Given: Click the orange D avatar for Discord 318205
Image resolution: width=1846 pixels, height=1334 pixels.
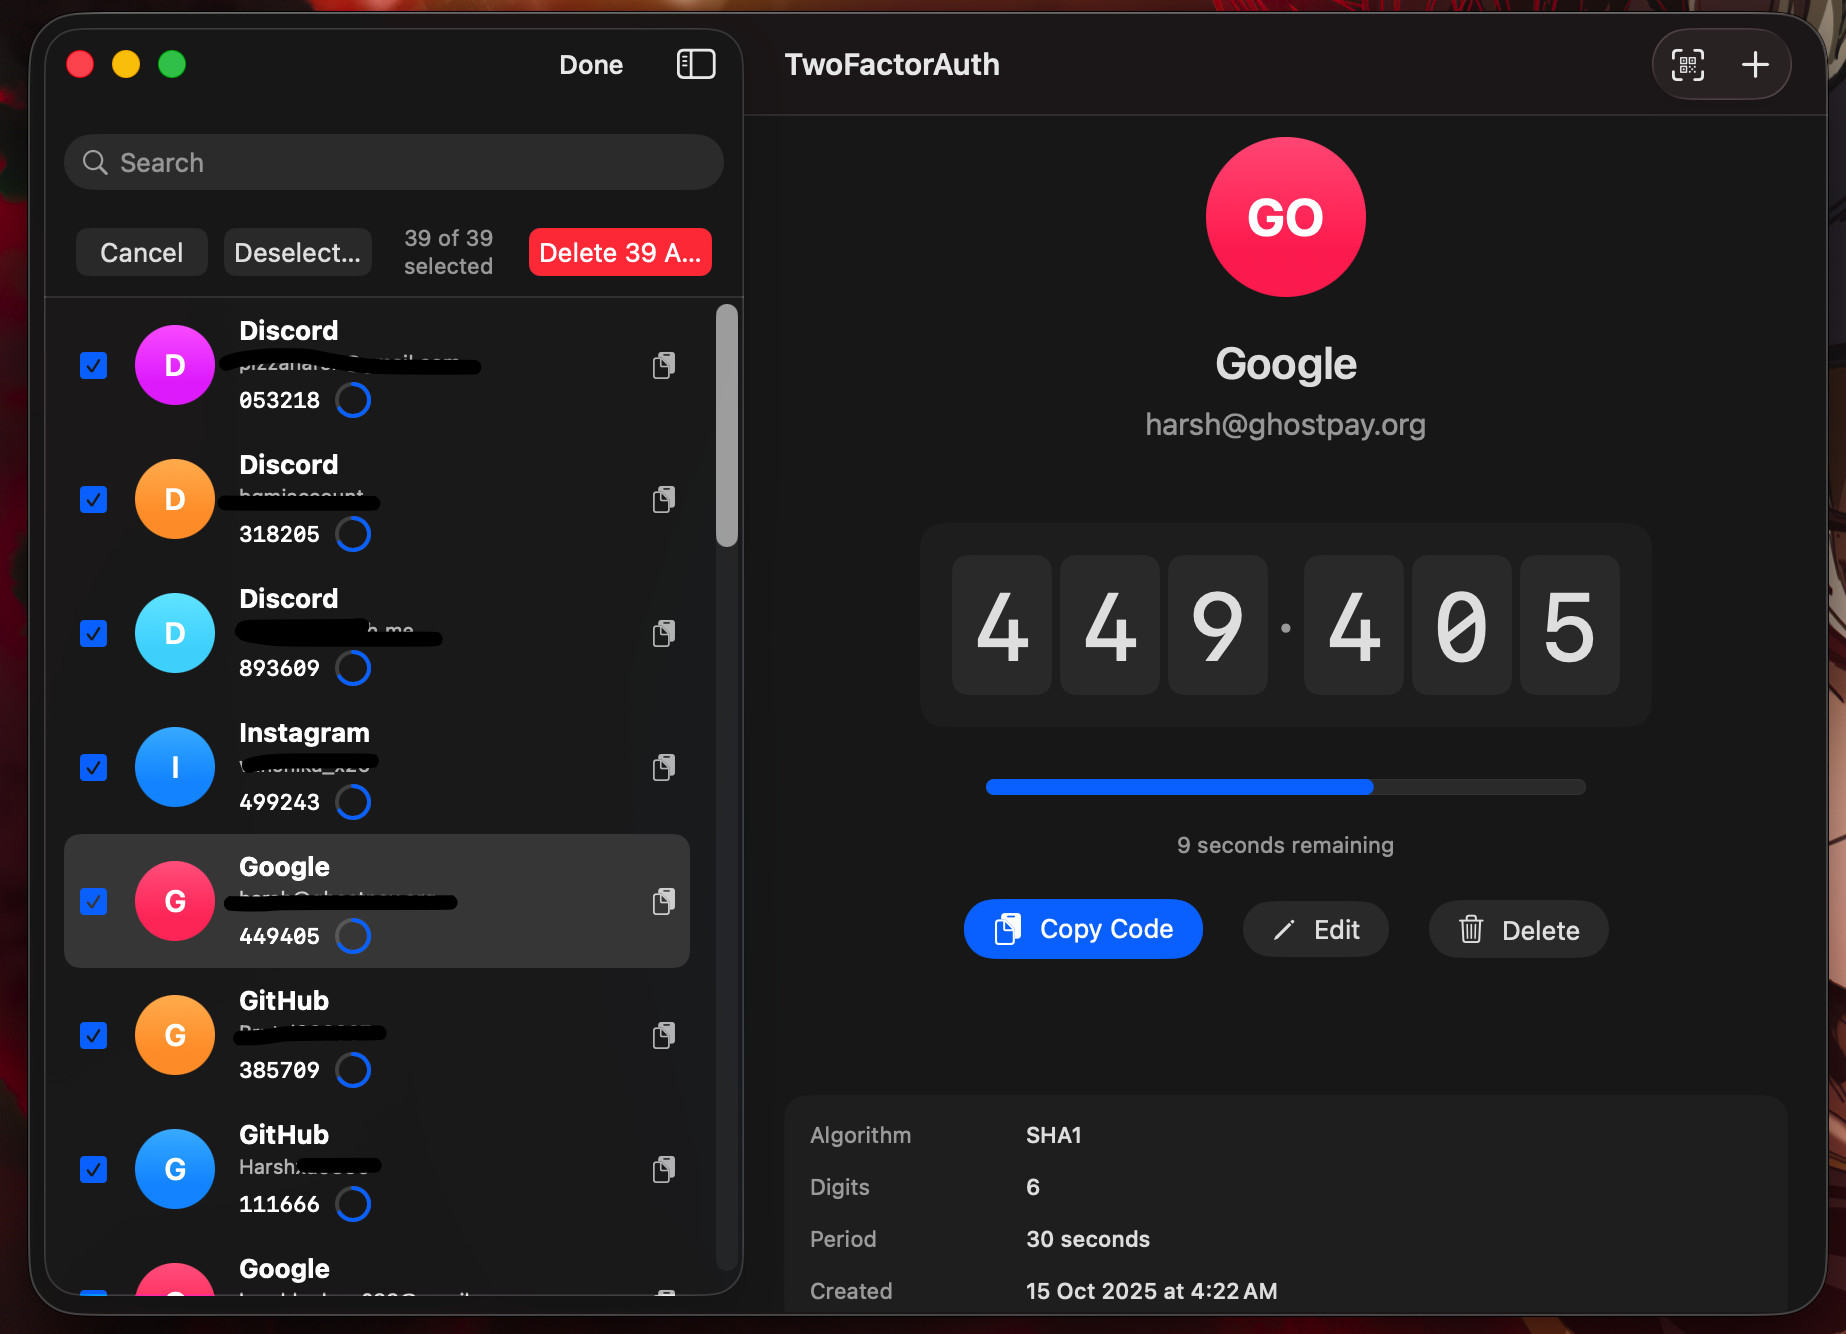Looking at the screenshot, I should 175,499.
